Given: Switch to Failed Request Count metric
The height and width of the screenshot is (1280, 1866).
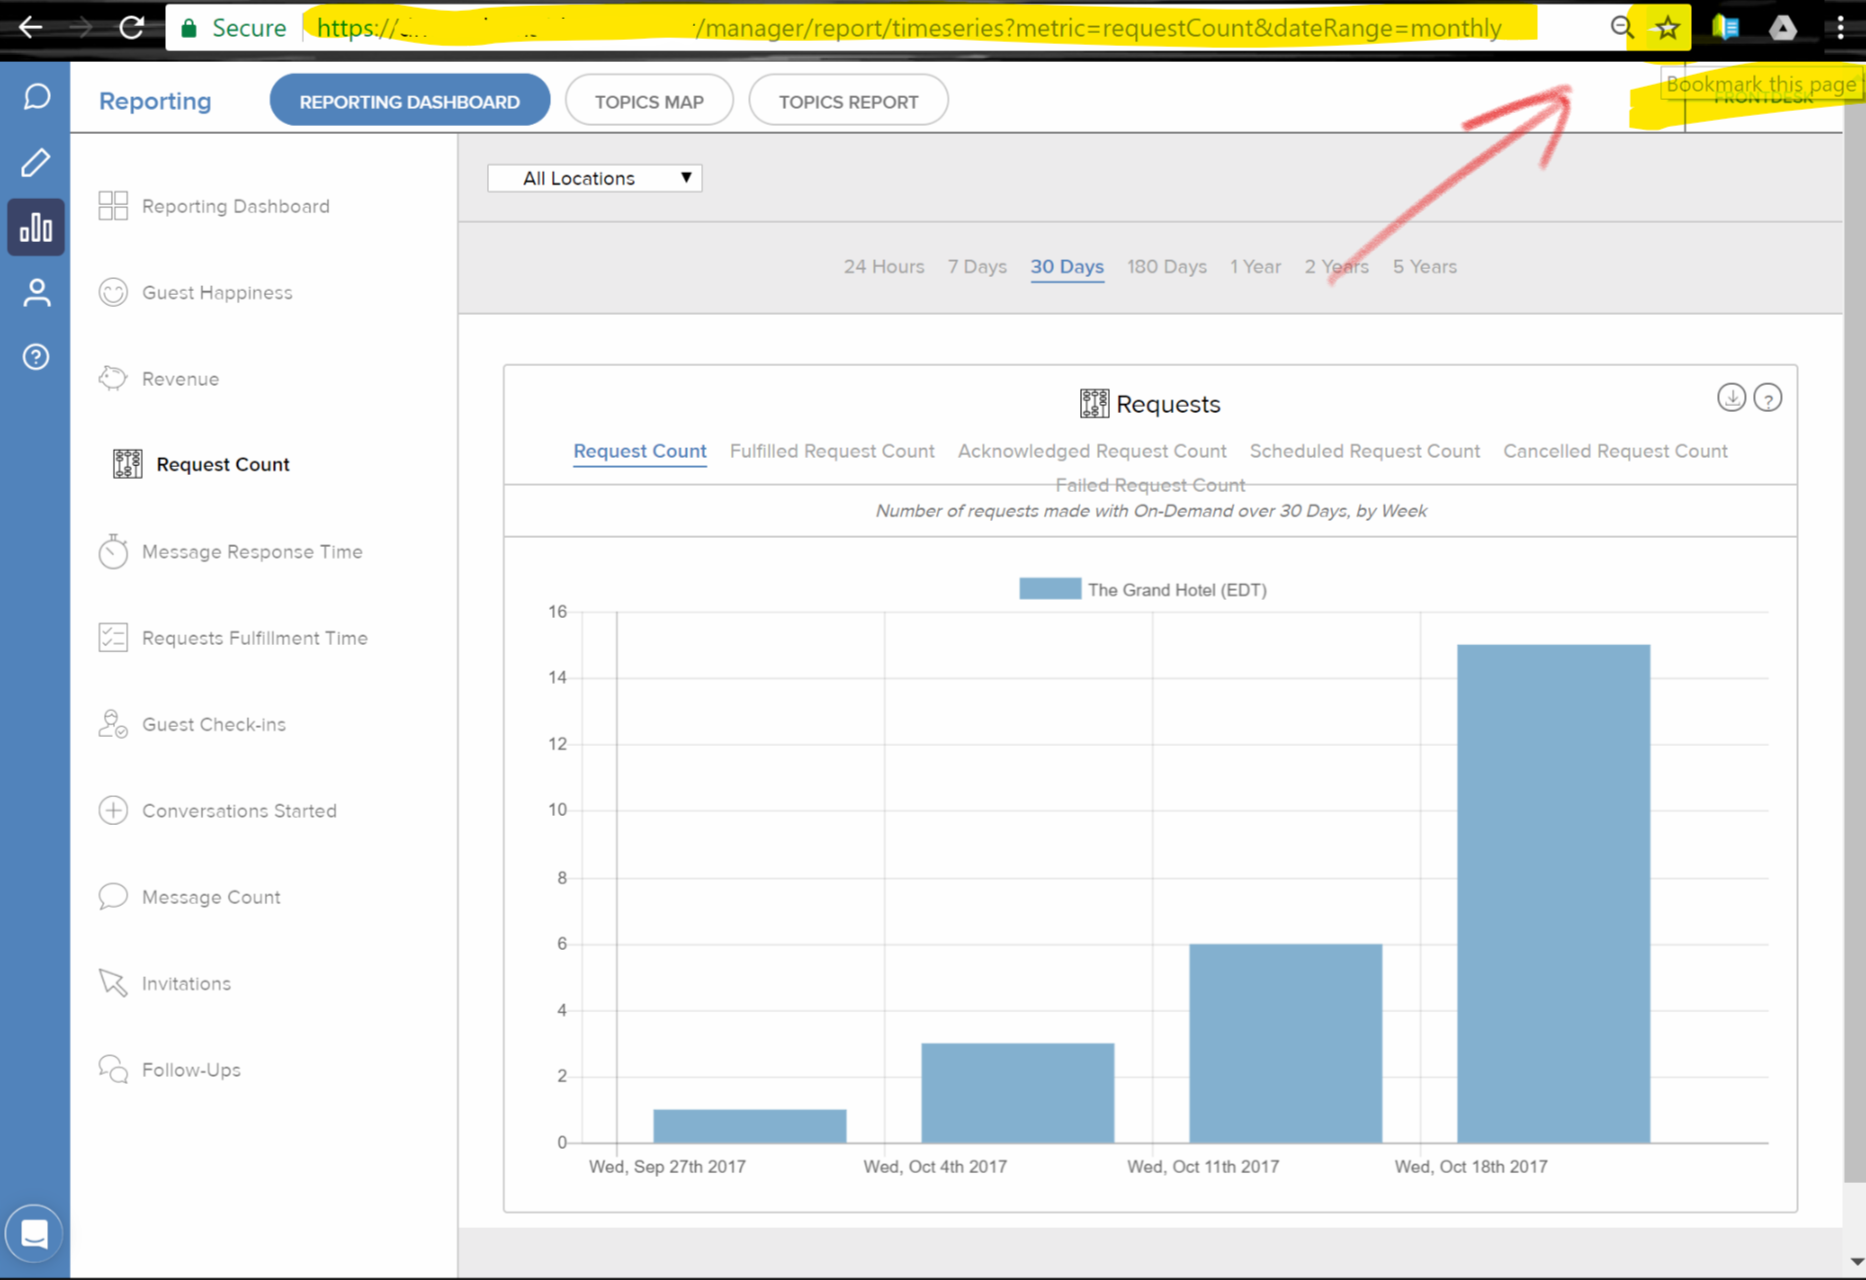Looking at the screenshot, I should (1150, 485).
